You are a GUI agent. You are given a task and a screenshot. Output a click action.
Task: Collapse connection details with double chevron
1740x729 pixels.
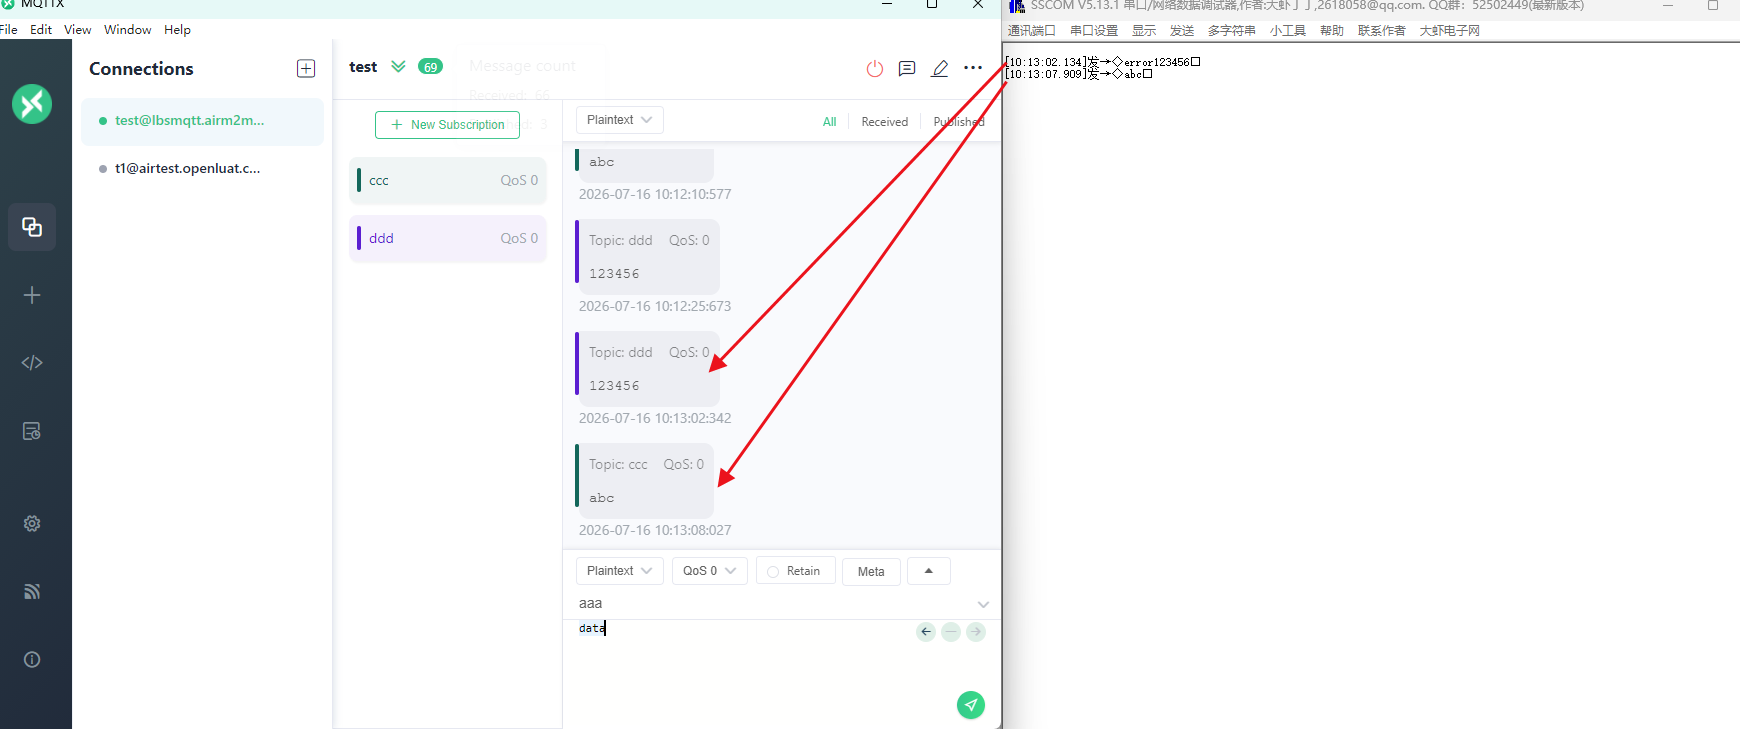[x=398, y=67]
